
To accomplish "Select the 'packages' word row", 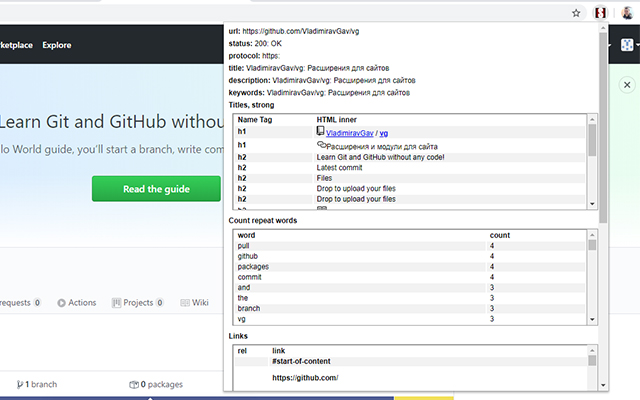I will 410,267.
